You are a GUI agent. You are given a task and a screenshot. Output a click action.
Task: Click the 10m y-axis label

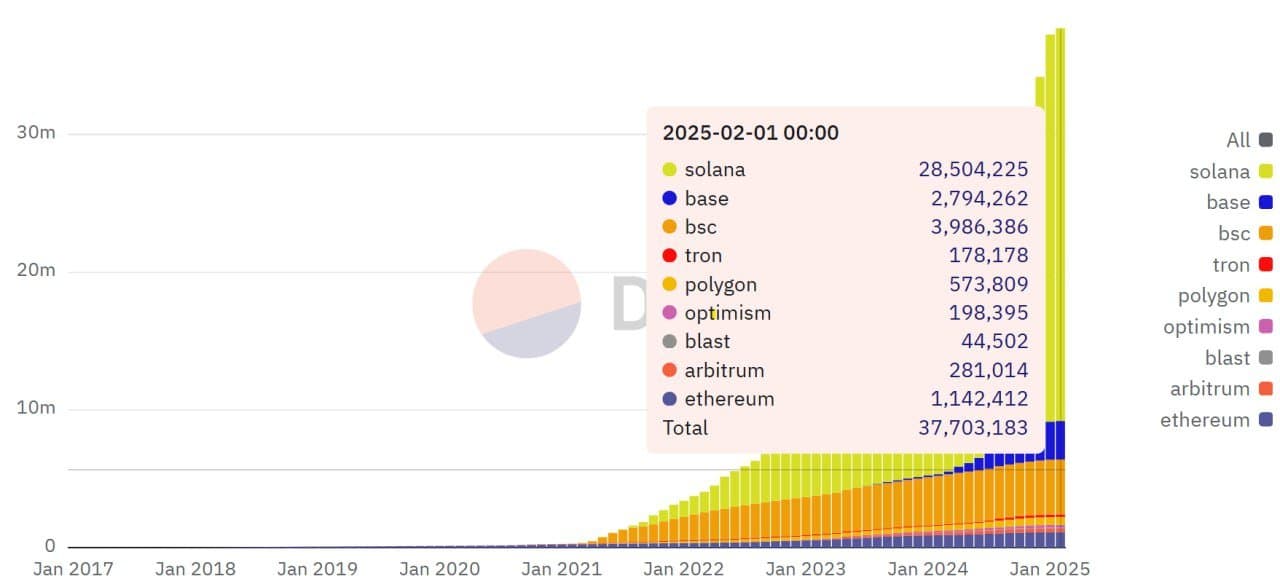pyautogui.click(x=36, y=409)
